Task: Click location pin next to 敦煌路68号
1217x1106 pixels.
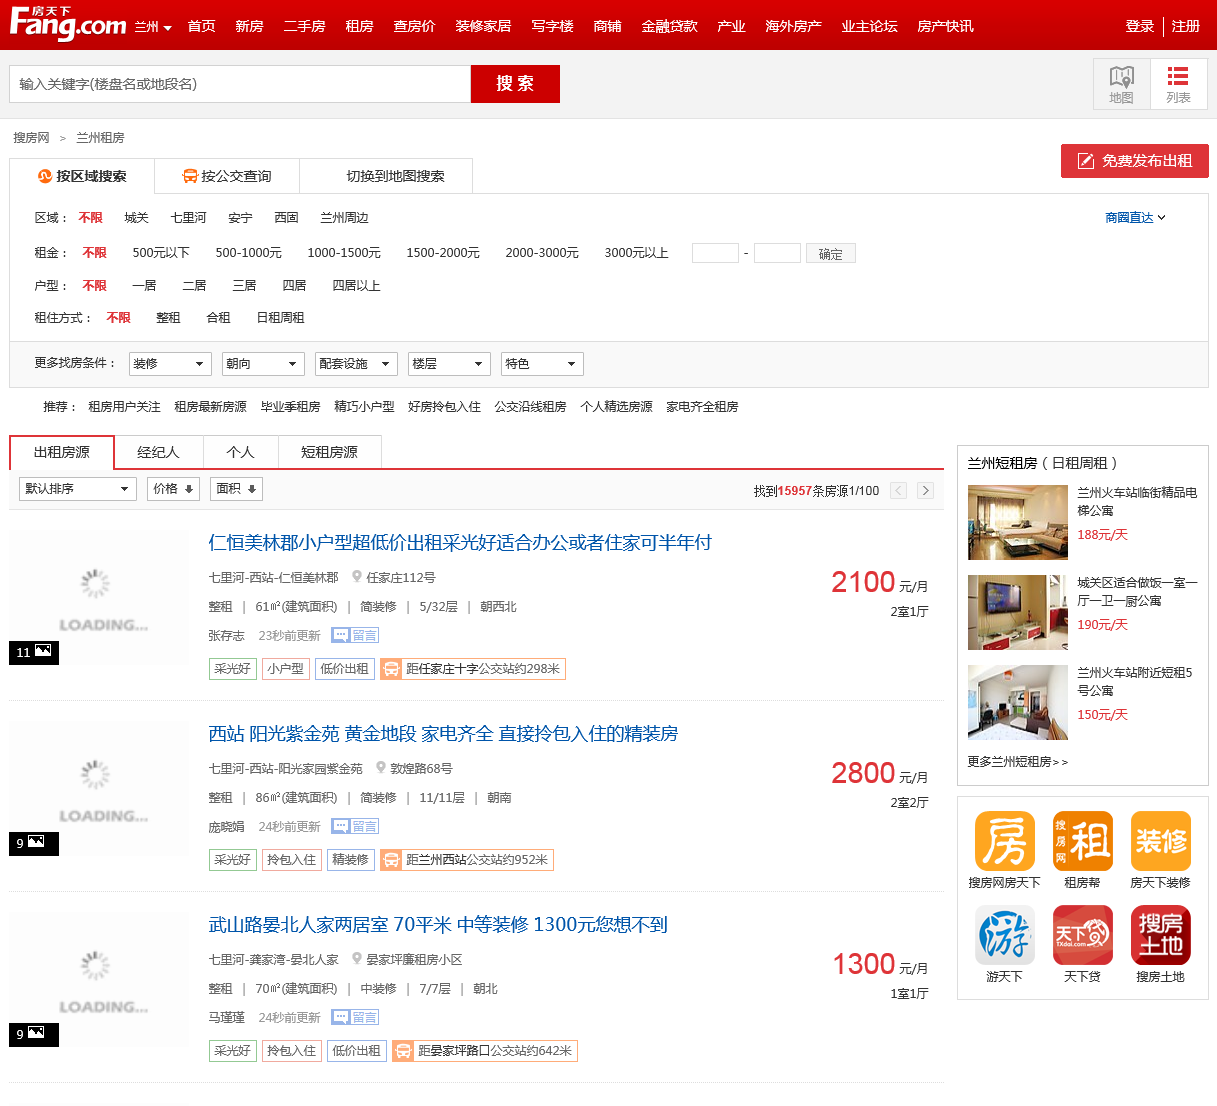Action: (x=380, y=768)
